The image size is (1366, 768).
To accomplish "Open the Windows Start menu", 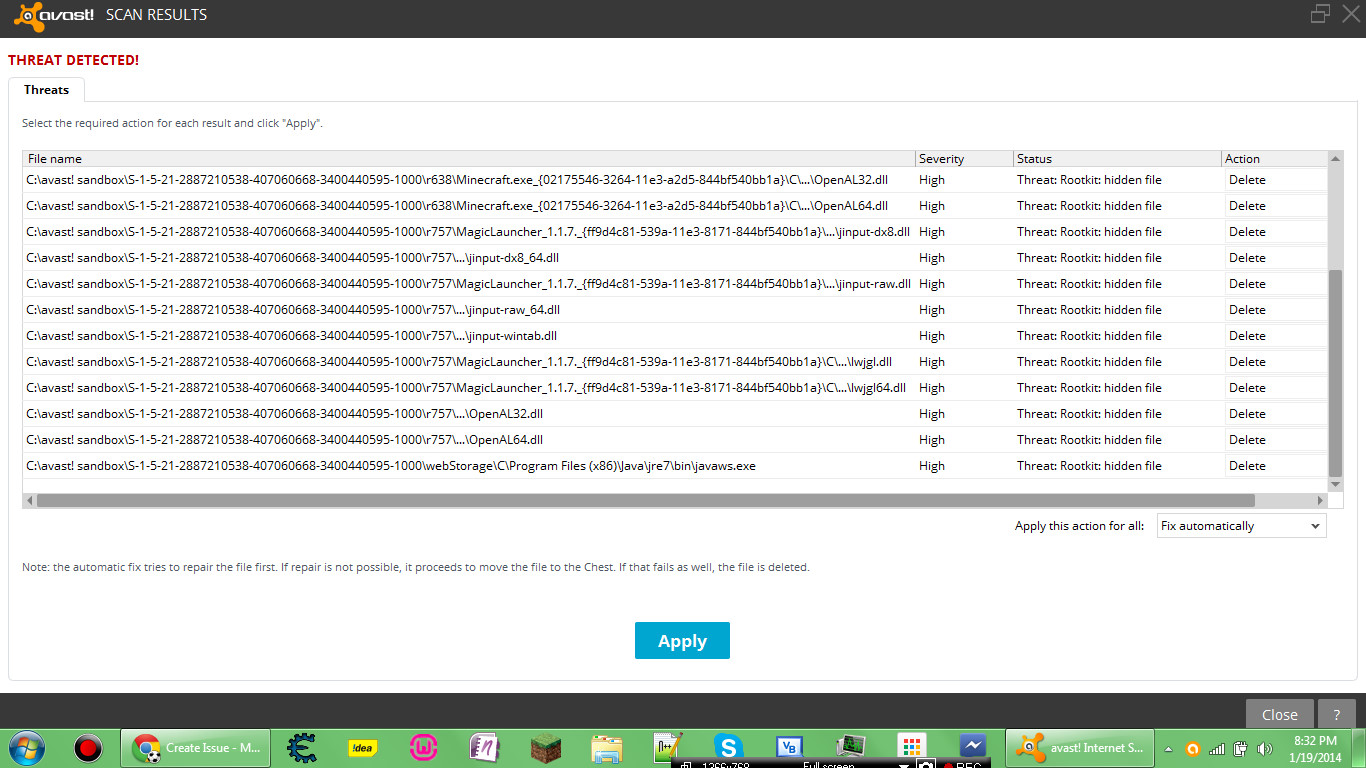I will (26, 747).
